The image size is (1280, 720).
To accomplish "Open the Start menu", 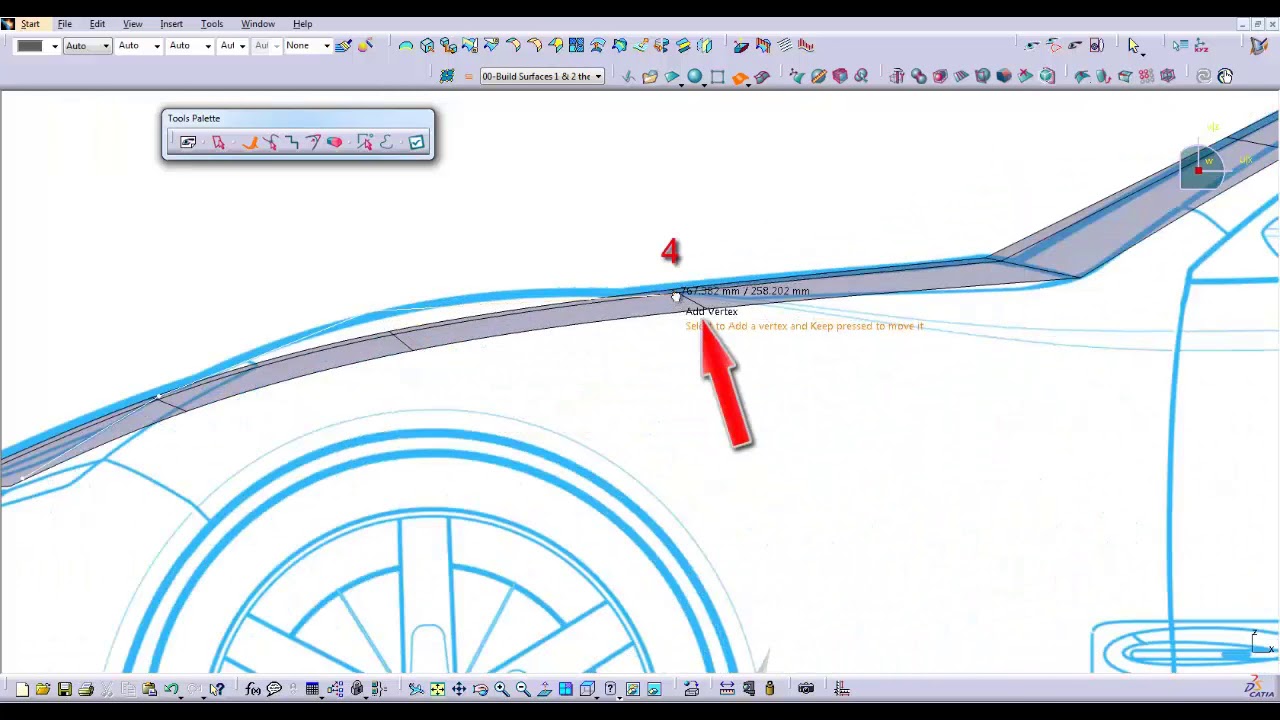I will (30, 24).
